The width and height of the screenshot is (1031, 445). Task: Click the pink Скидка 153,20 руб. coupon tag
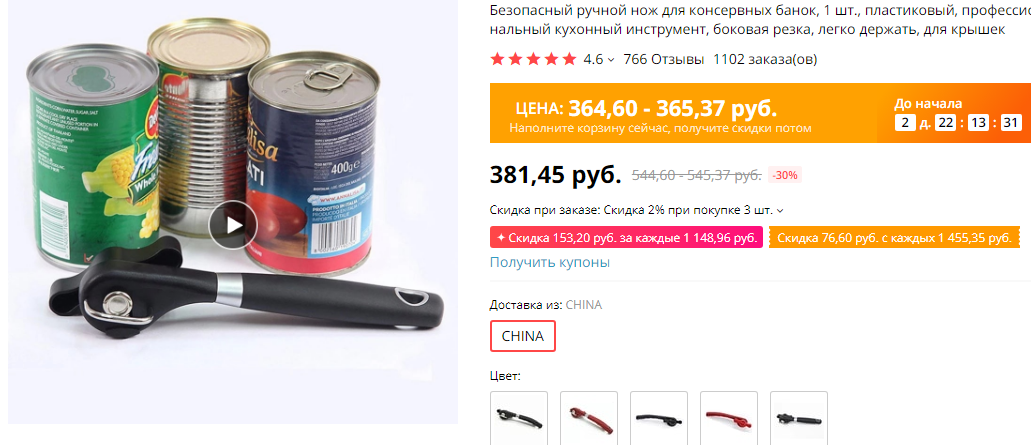[x=626, y=237]
